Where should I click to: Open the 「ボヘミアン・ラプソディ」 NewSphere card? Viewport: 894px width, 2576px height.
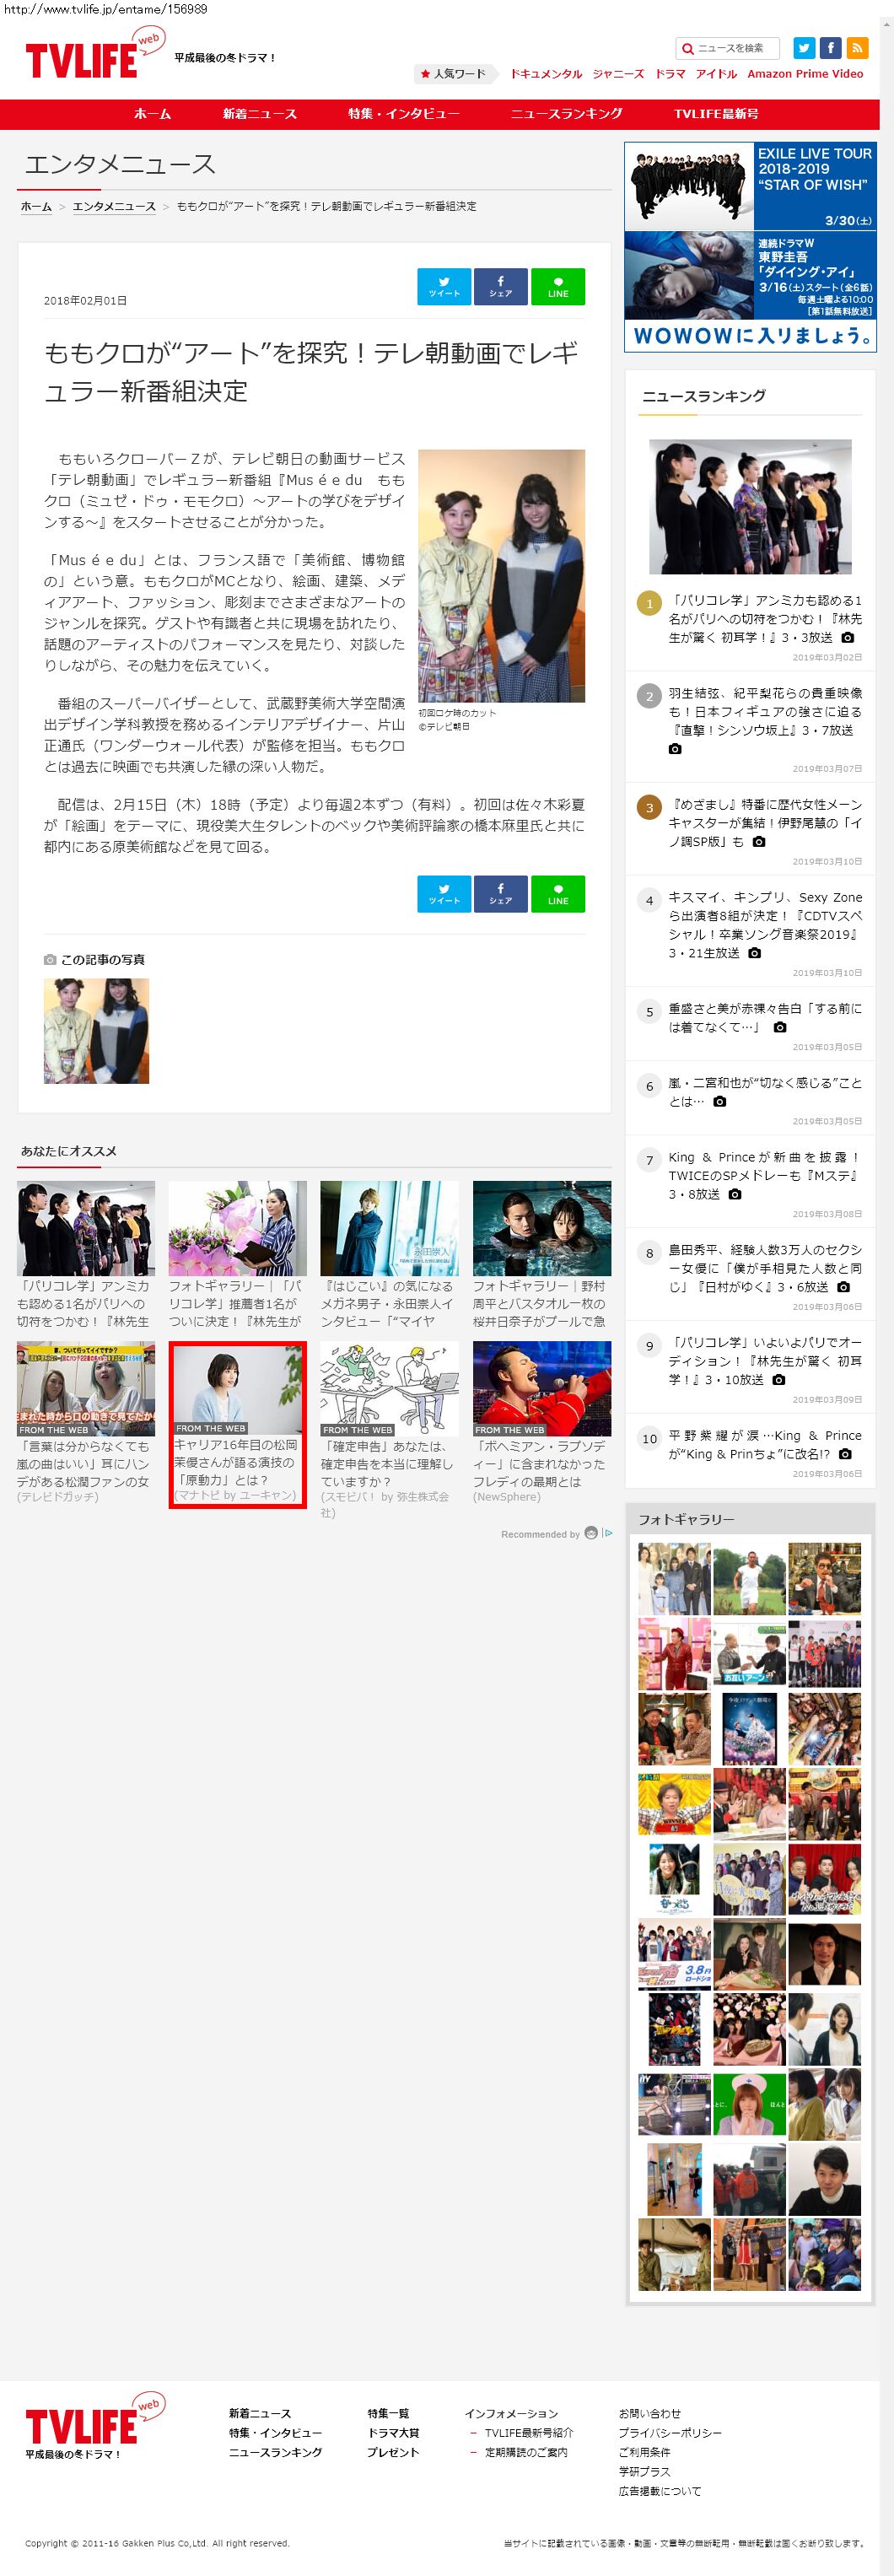pos(542,1423)
